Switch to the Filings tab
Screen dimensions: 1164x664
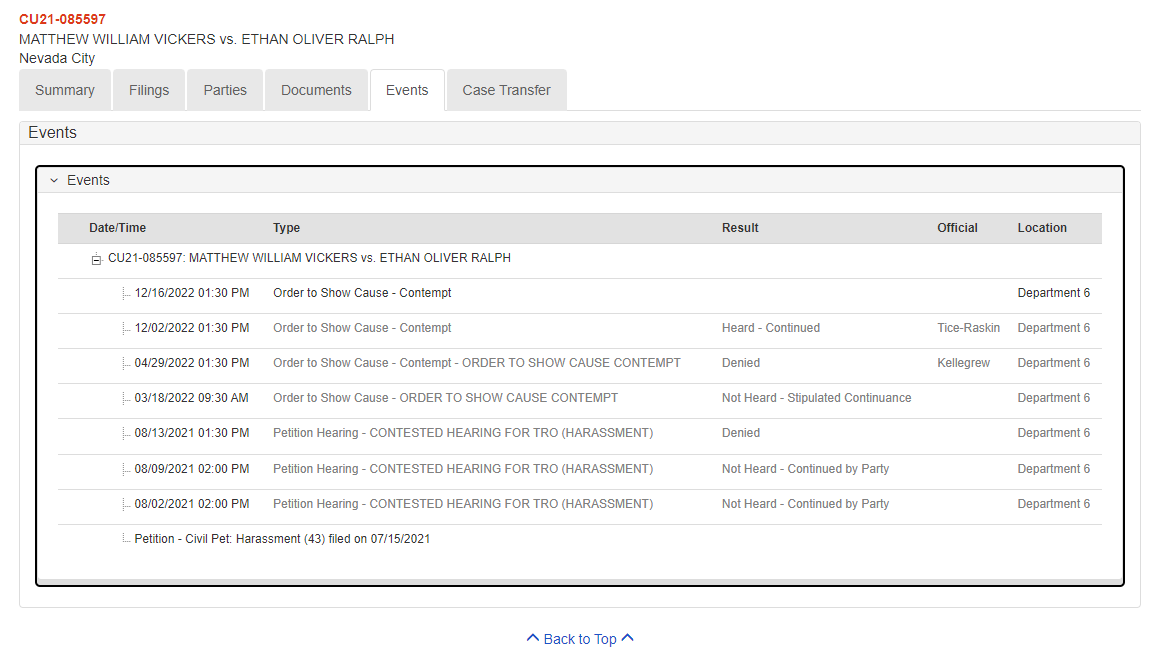coord(149,90)
